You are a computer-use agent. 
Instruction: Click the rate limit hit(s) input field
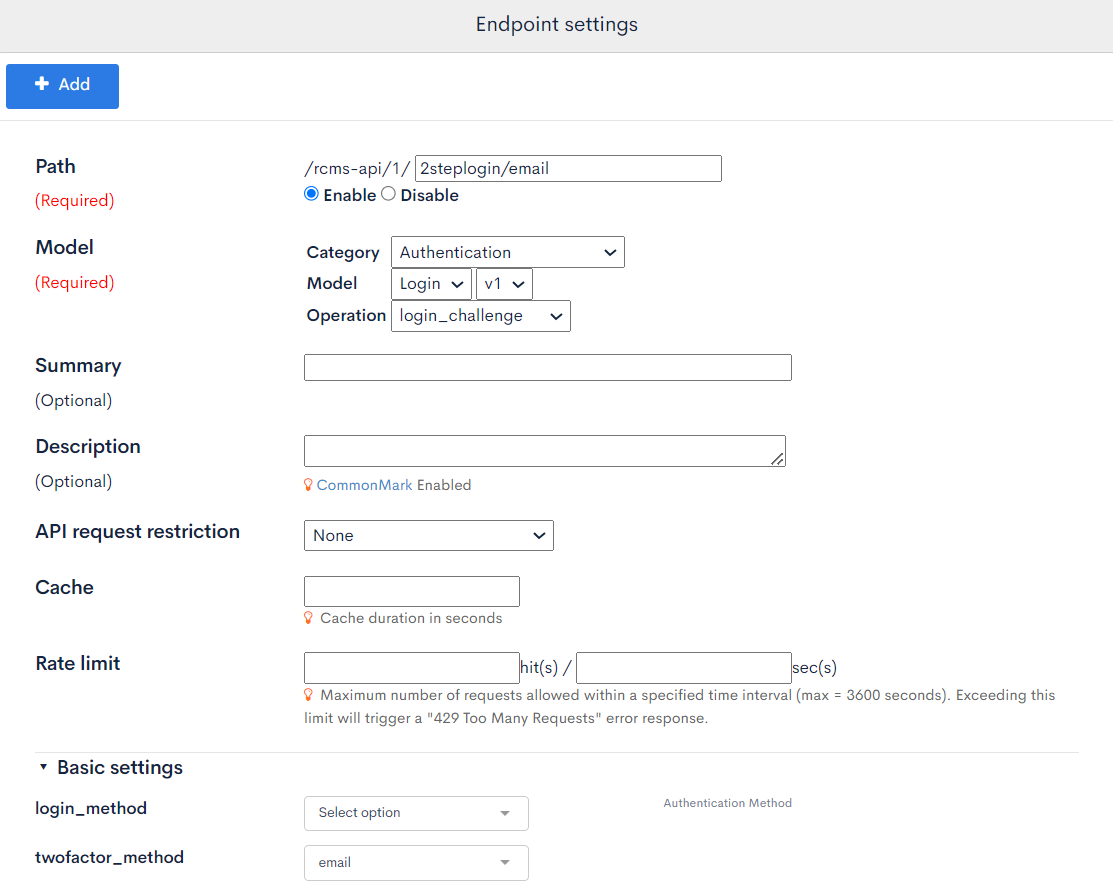411,667
